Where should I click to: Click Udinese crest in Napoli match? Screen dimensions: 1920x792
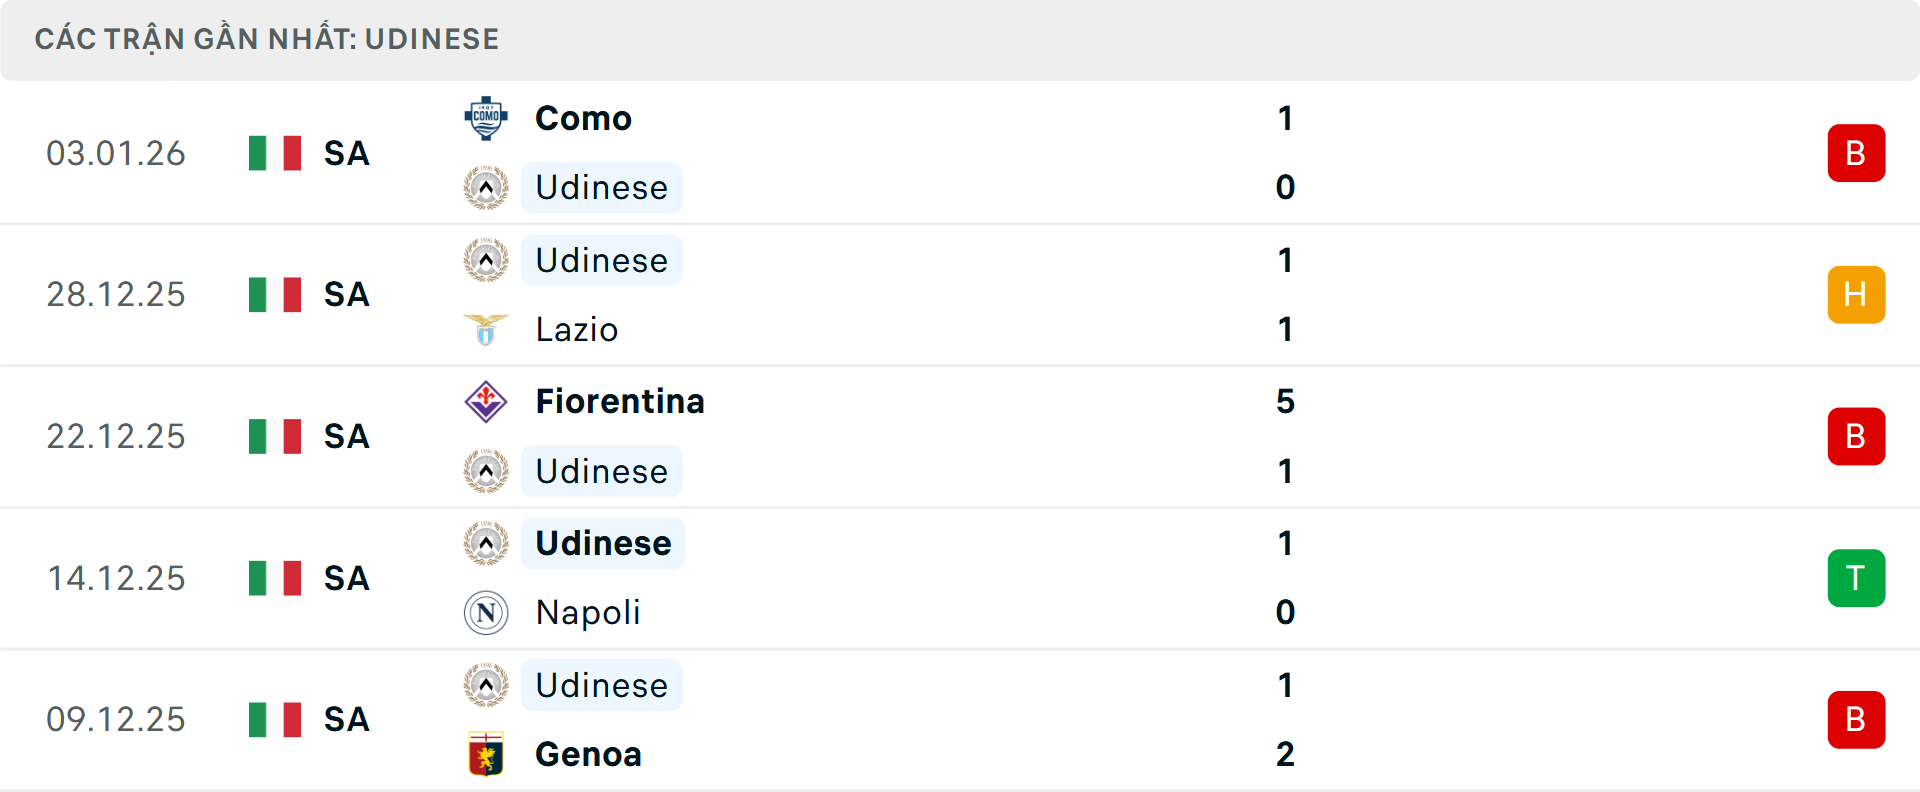click(486, 543)
